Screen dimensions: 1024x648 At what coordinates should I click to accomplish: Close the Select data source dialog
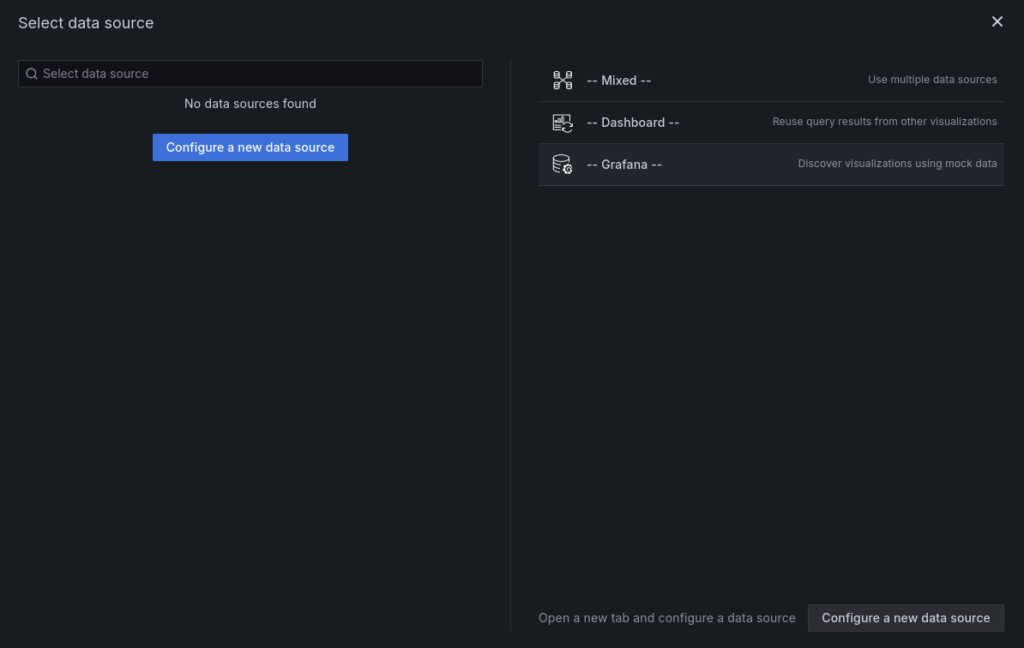[x=996, y=22]
